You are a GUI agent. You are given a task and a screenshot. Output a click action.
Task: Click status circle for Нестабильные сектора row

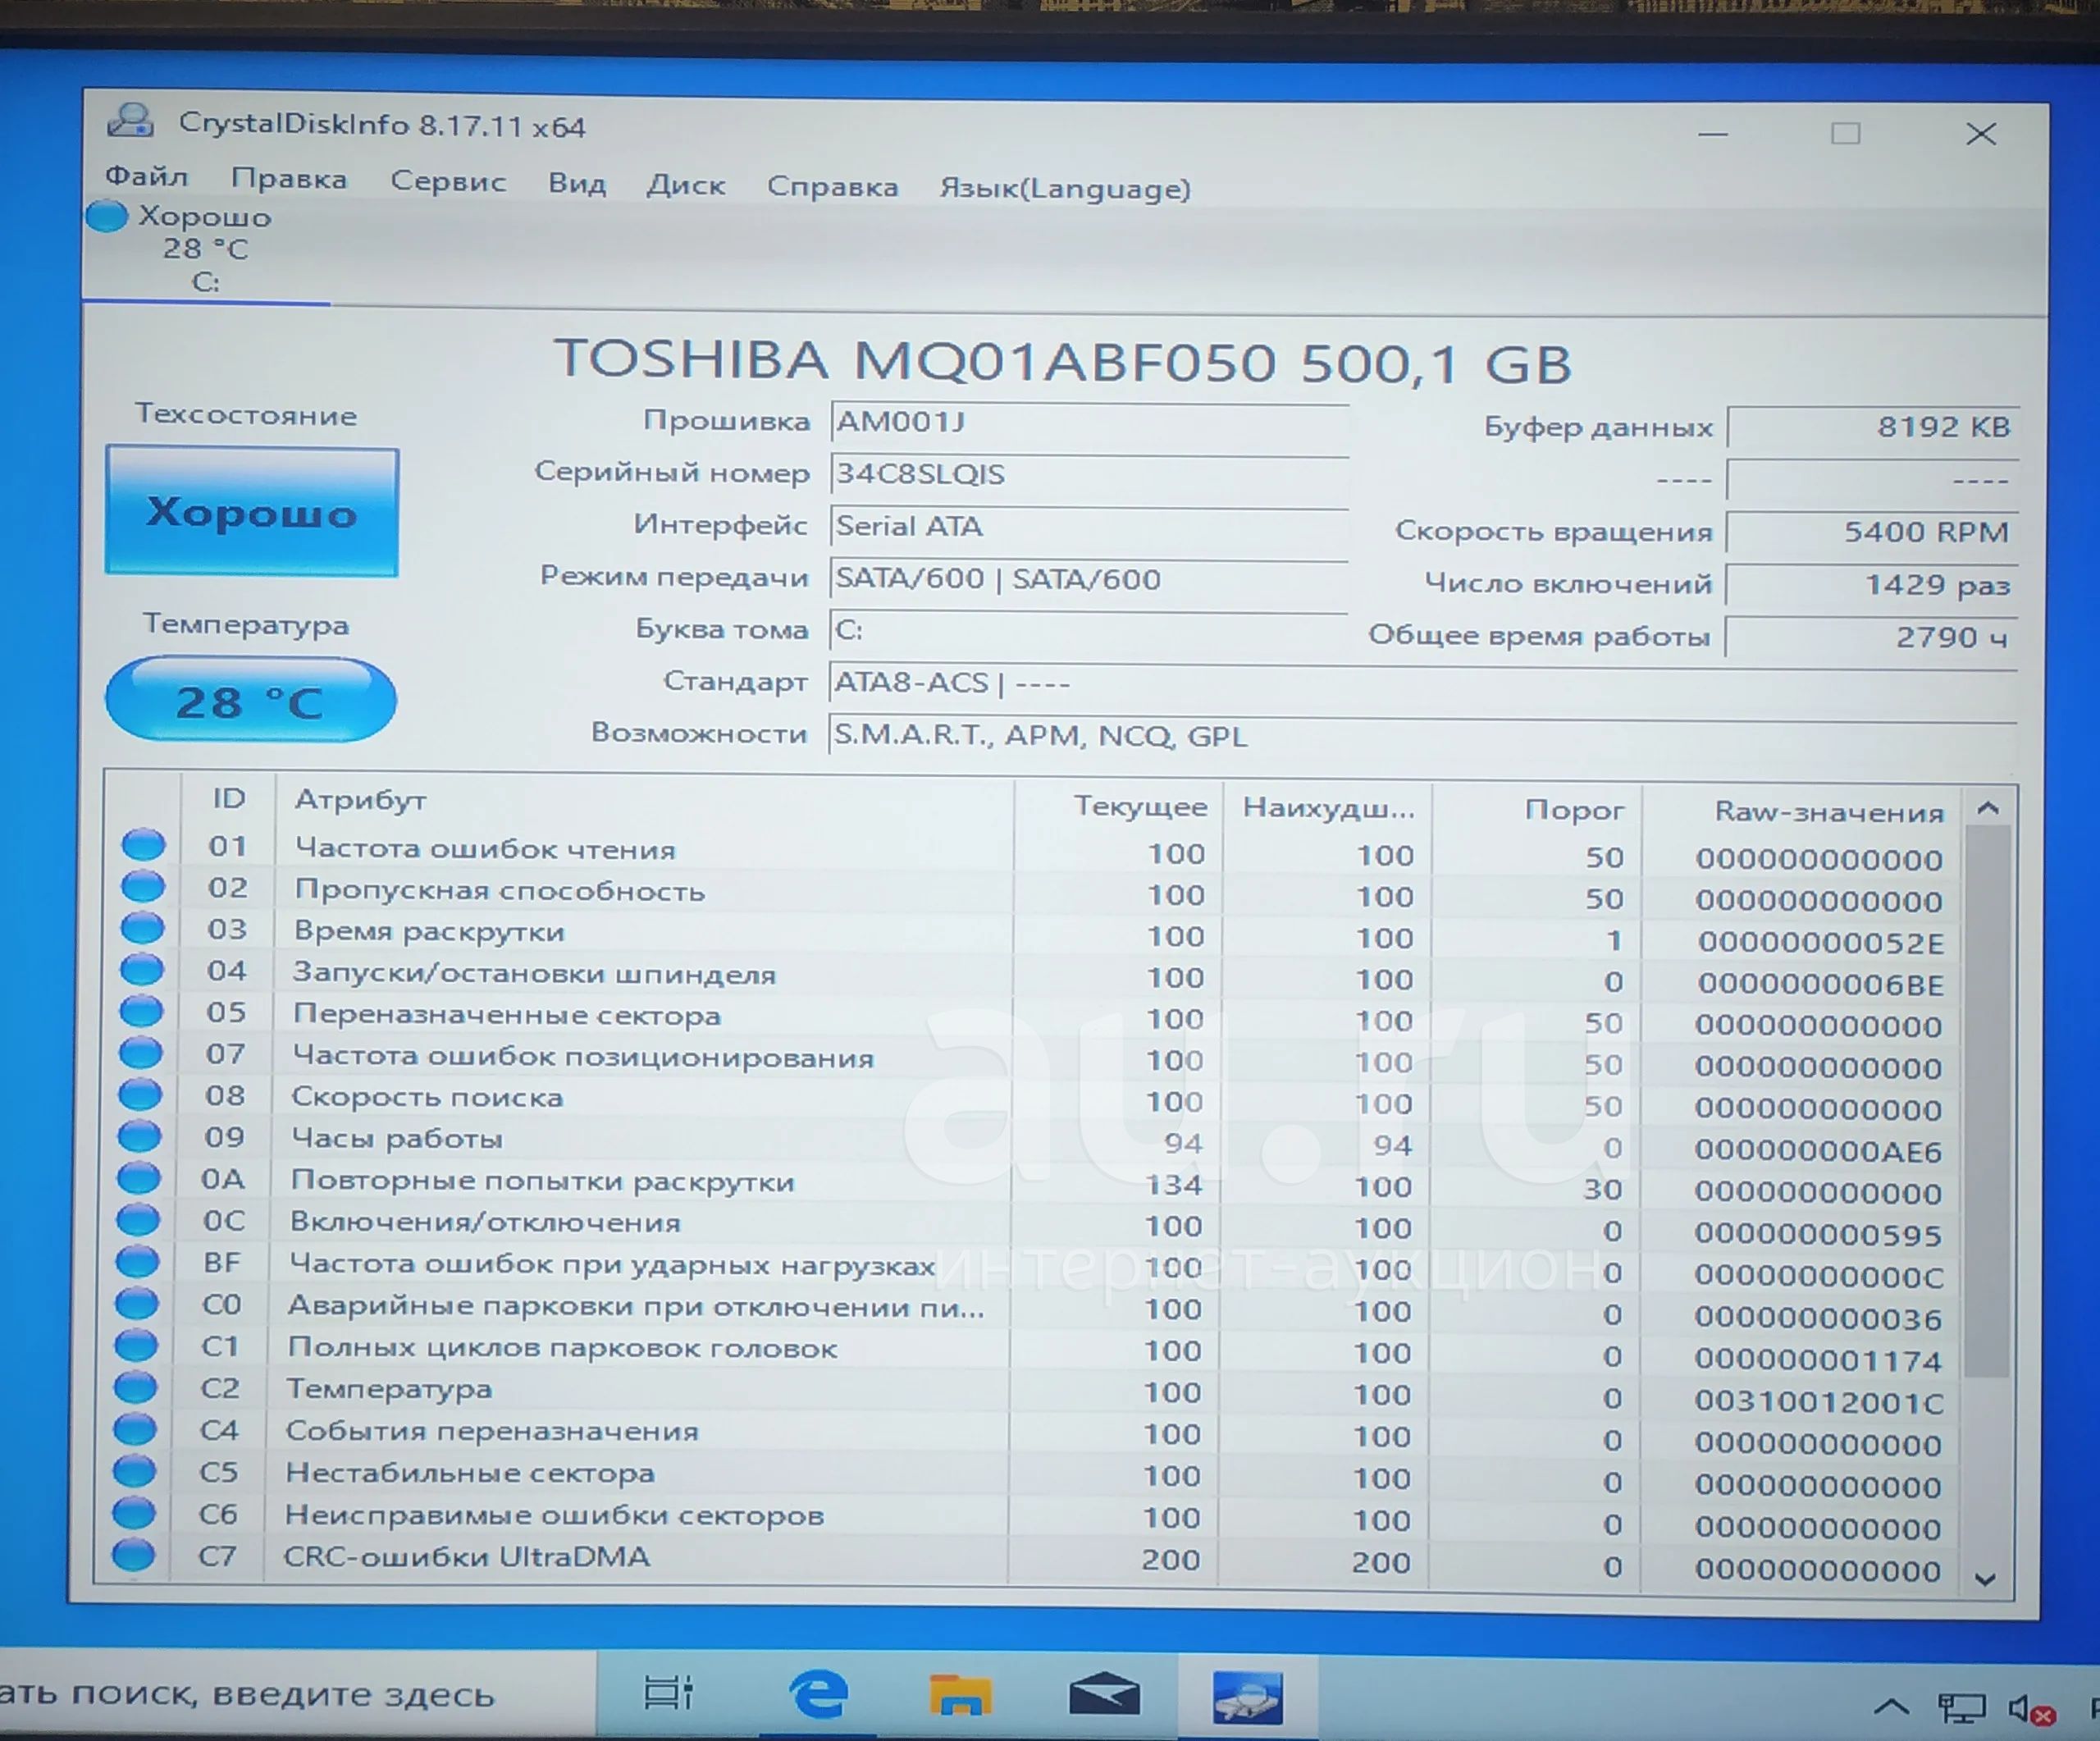pyautogui.click(x=135, y=1471)
